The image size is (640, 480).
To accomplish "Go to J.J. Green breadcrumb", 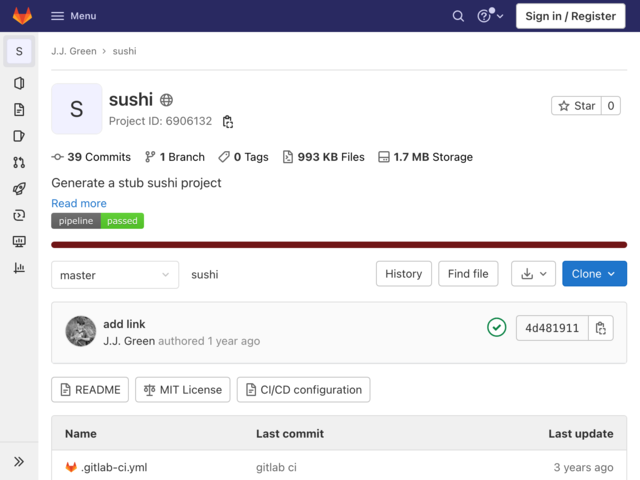I will coord(74,51).
